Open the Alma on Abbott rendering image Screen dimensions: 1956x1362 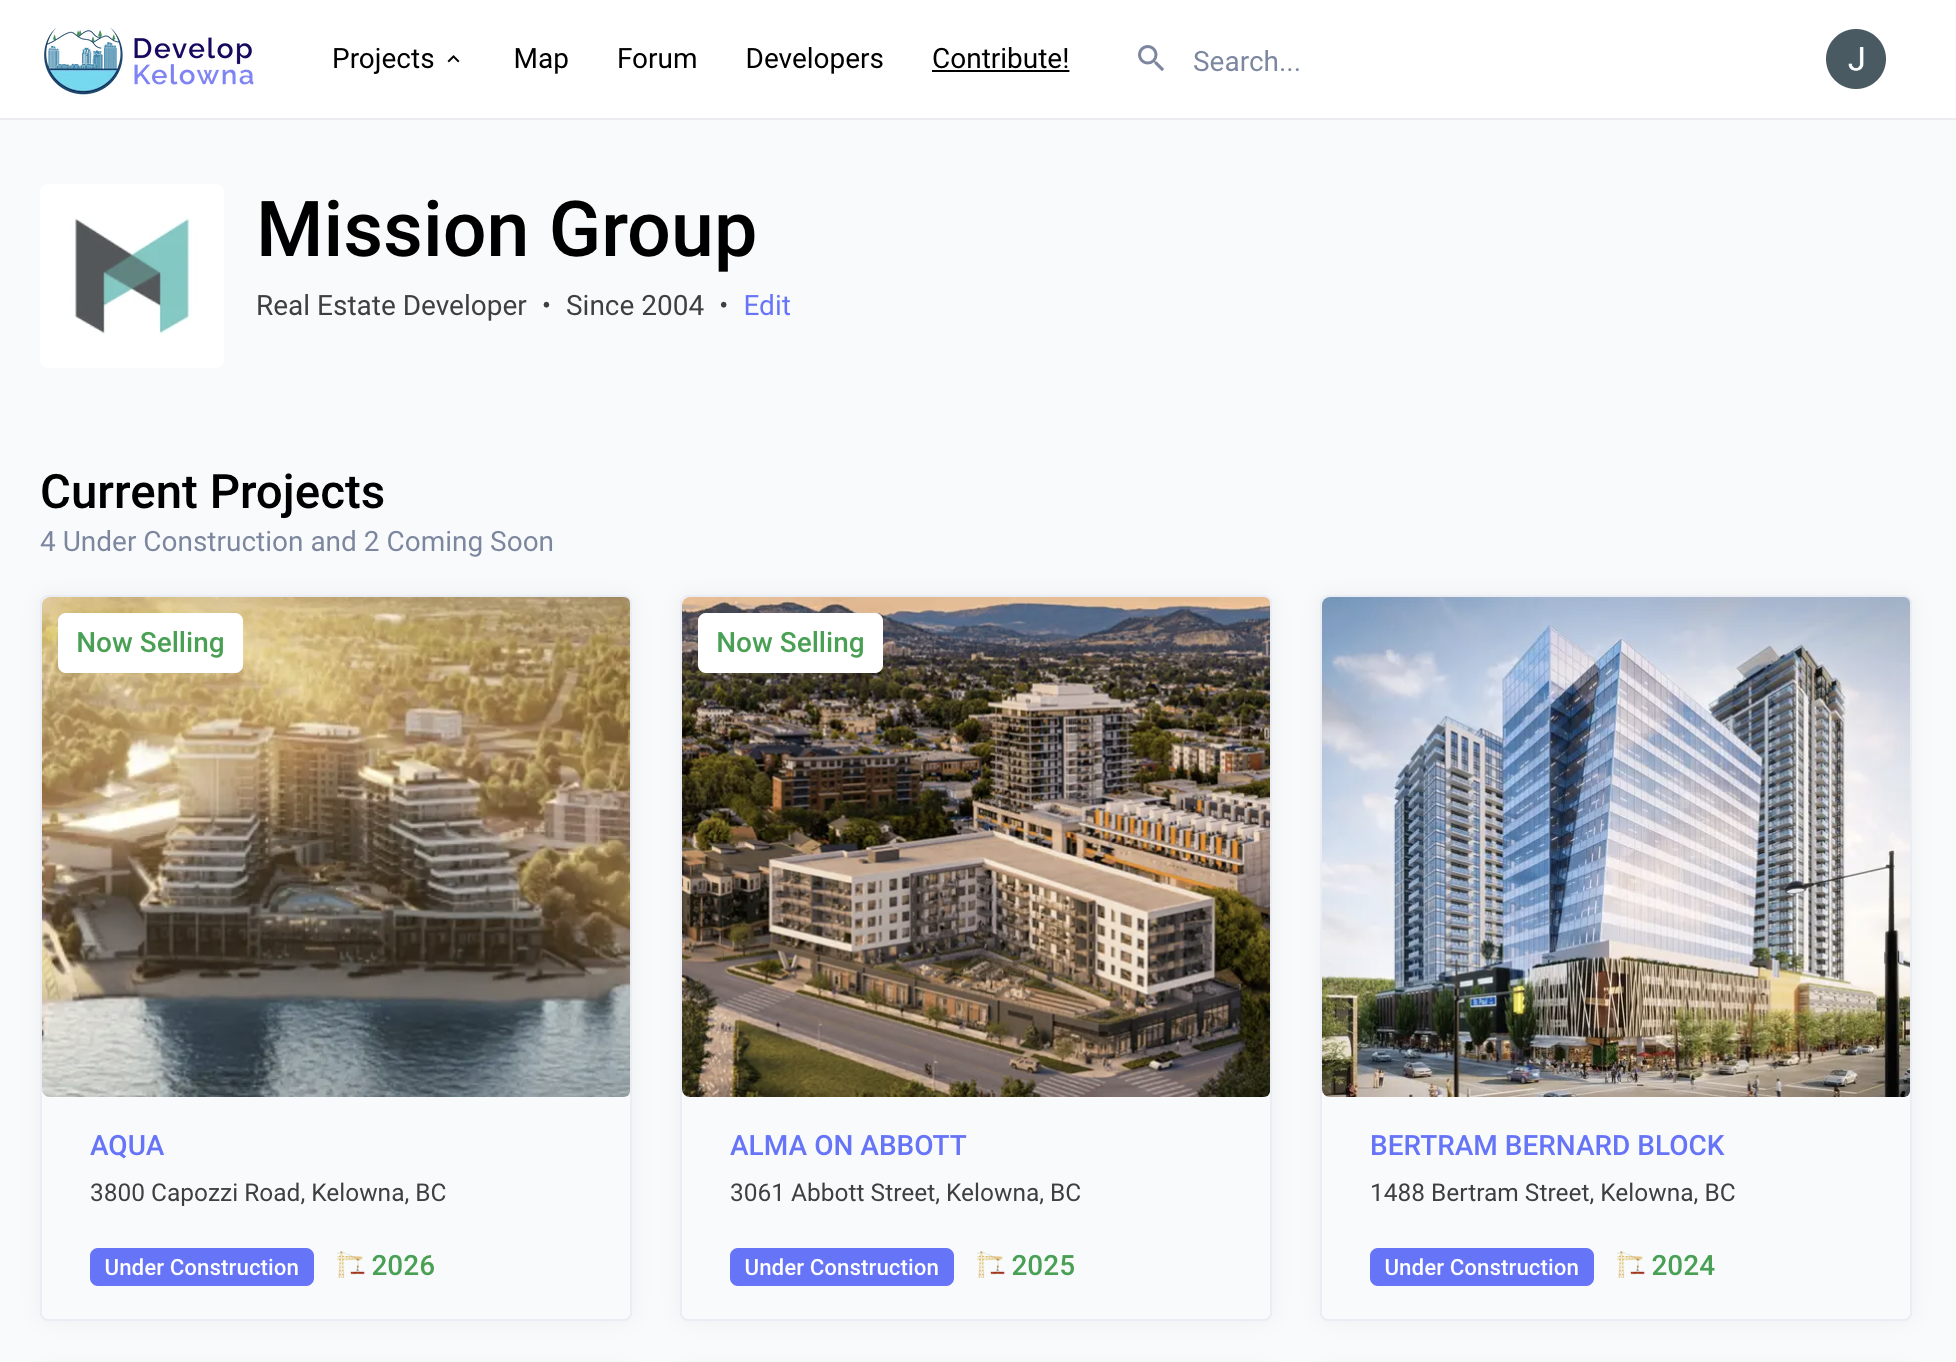[x=976, y=847]
